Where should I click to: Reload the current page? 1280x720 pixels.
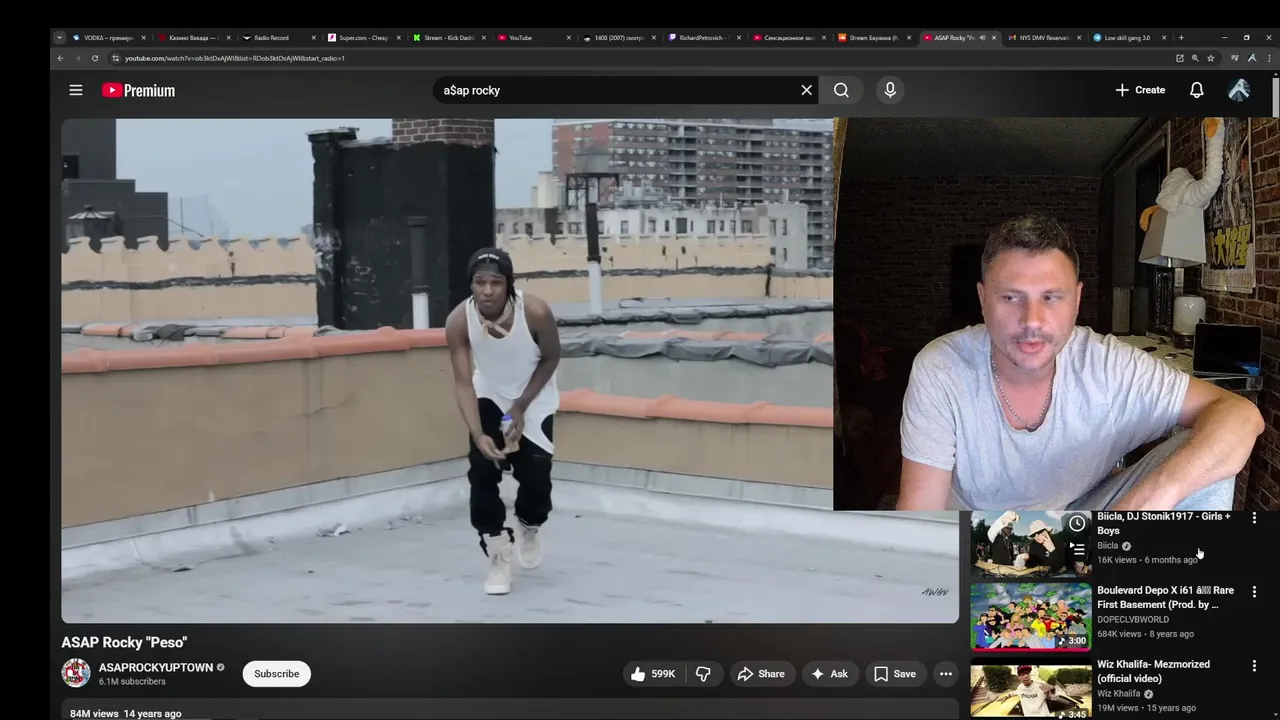[95, 58]
